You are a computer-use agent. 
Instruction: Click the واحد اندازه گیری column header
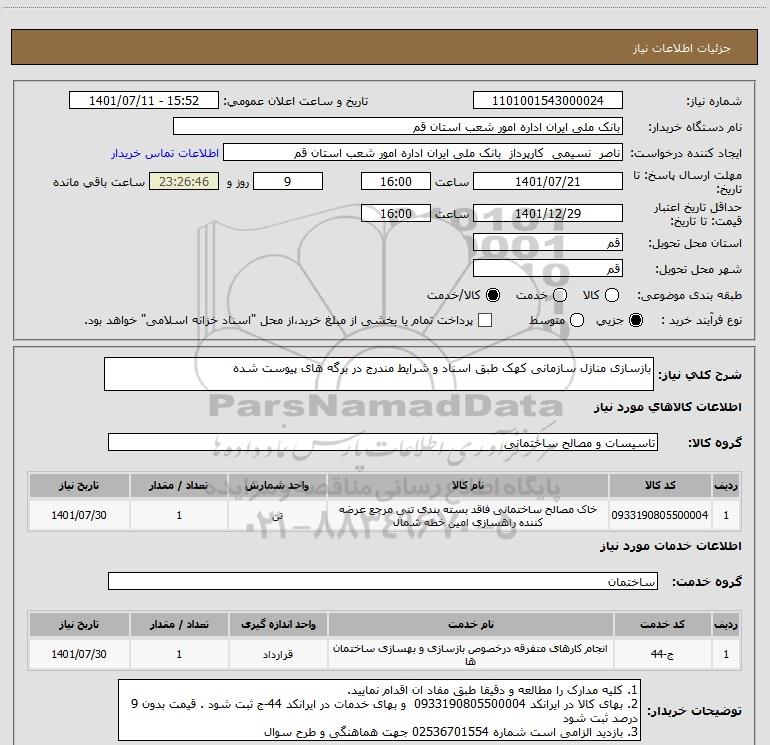(278, 624)
